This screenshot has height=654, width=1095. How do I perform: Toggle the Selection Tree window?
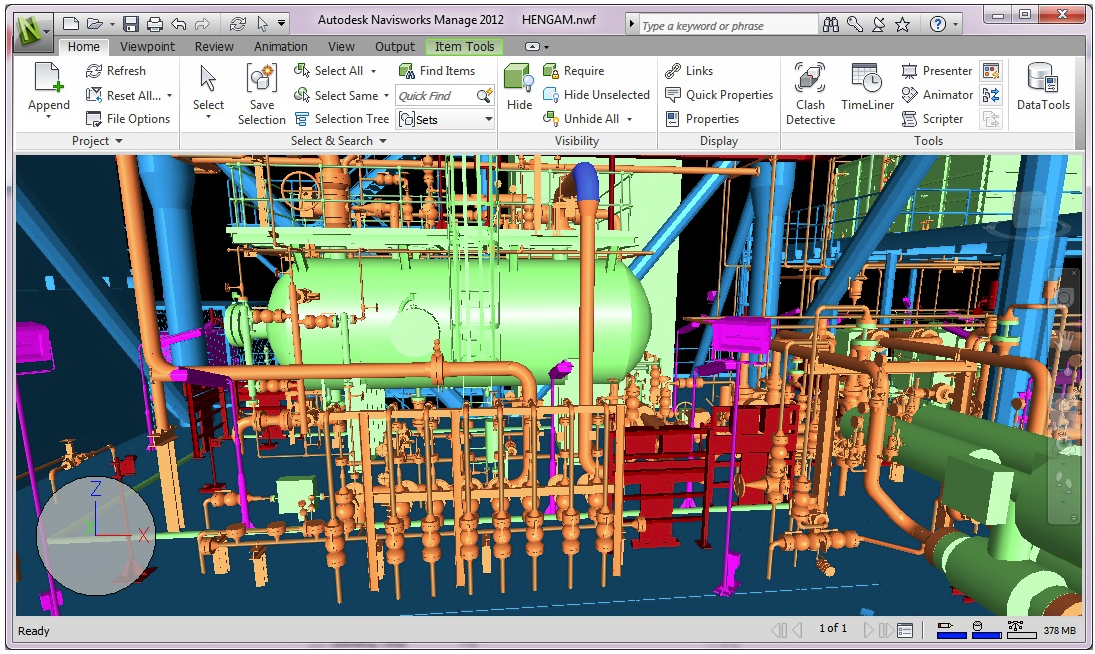point(341,119)
